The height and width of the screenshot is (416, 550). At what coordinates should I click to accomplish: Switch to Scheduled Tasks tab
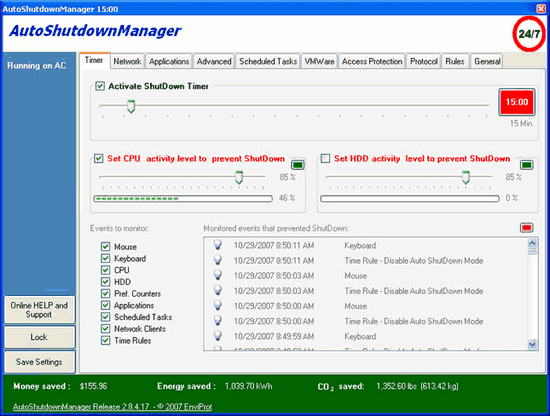(268, 61)
